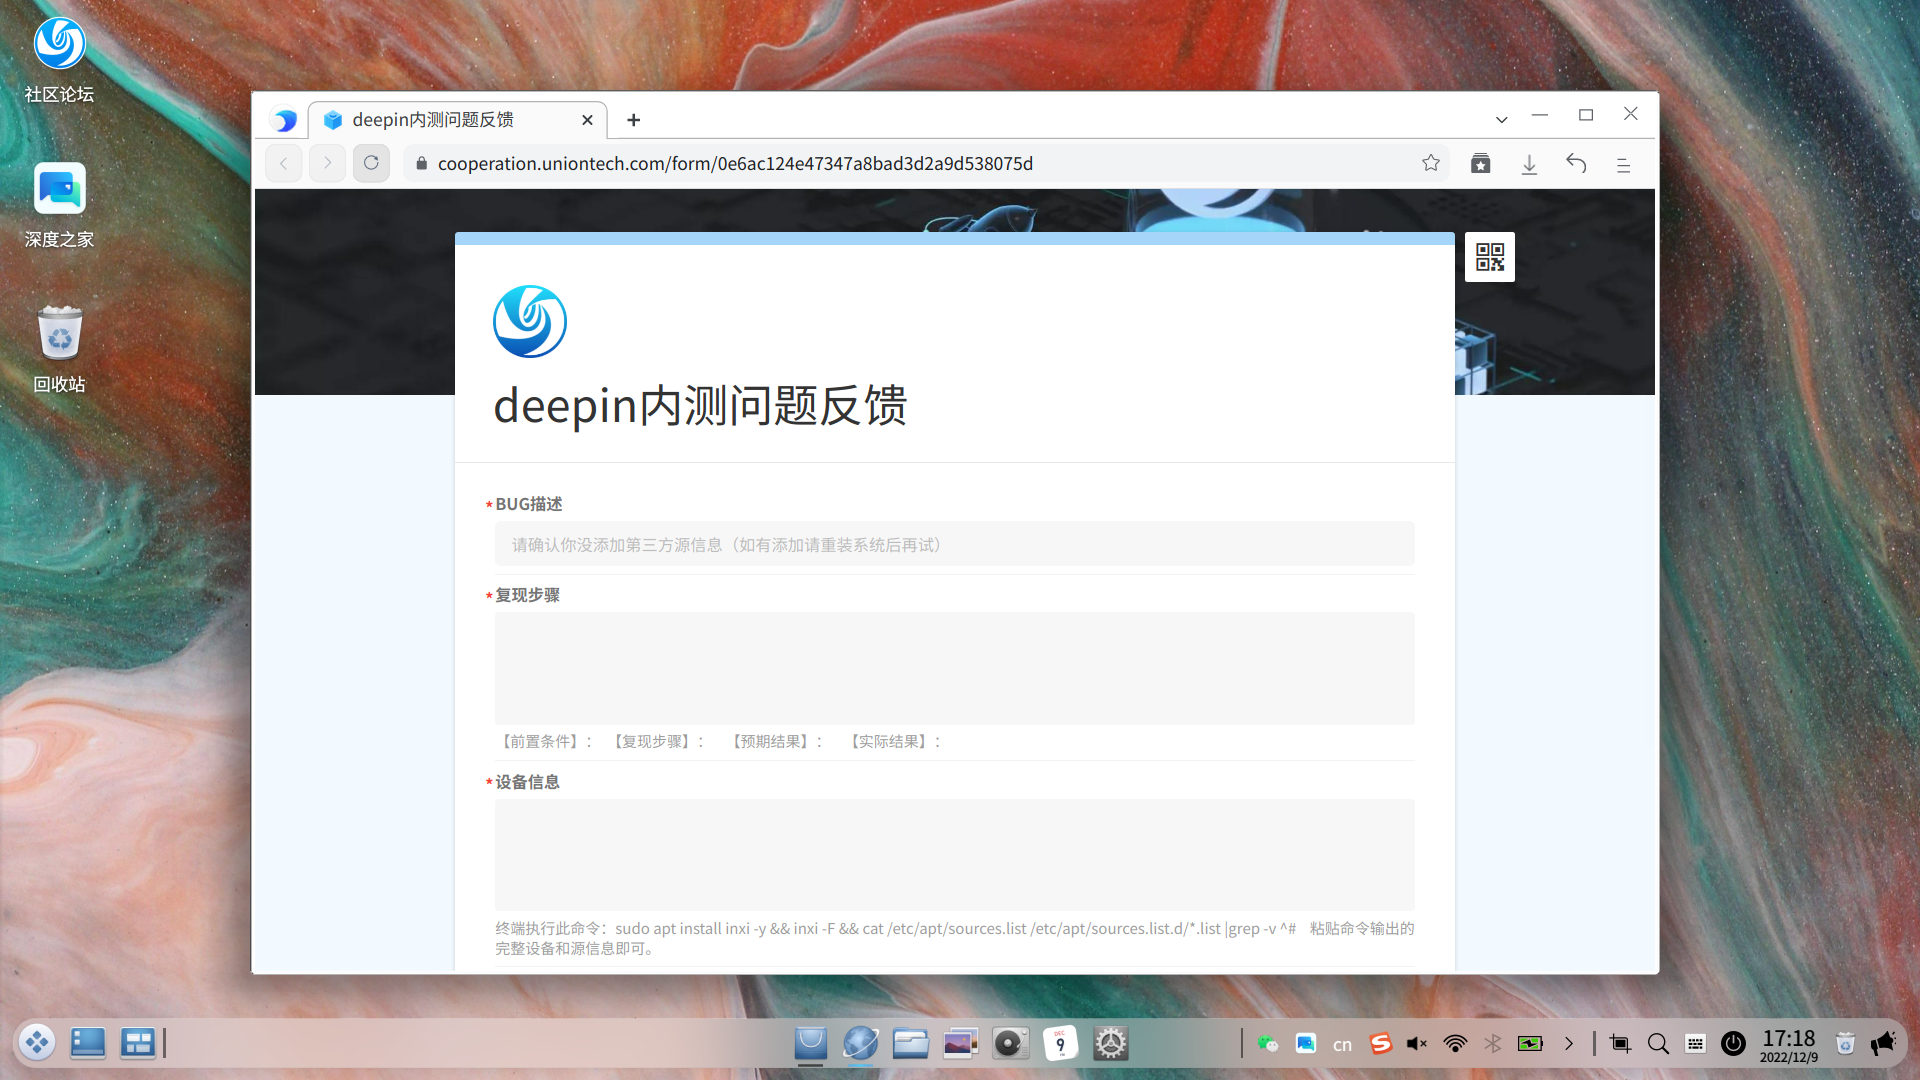Toggle the Bluetooth tray icon

click(1492, 1044)
